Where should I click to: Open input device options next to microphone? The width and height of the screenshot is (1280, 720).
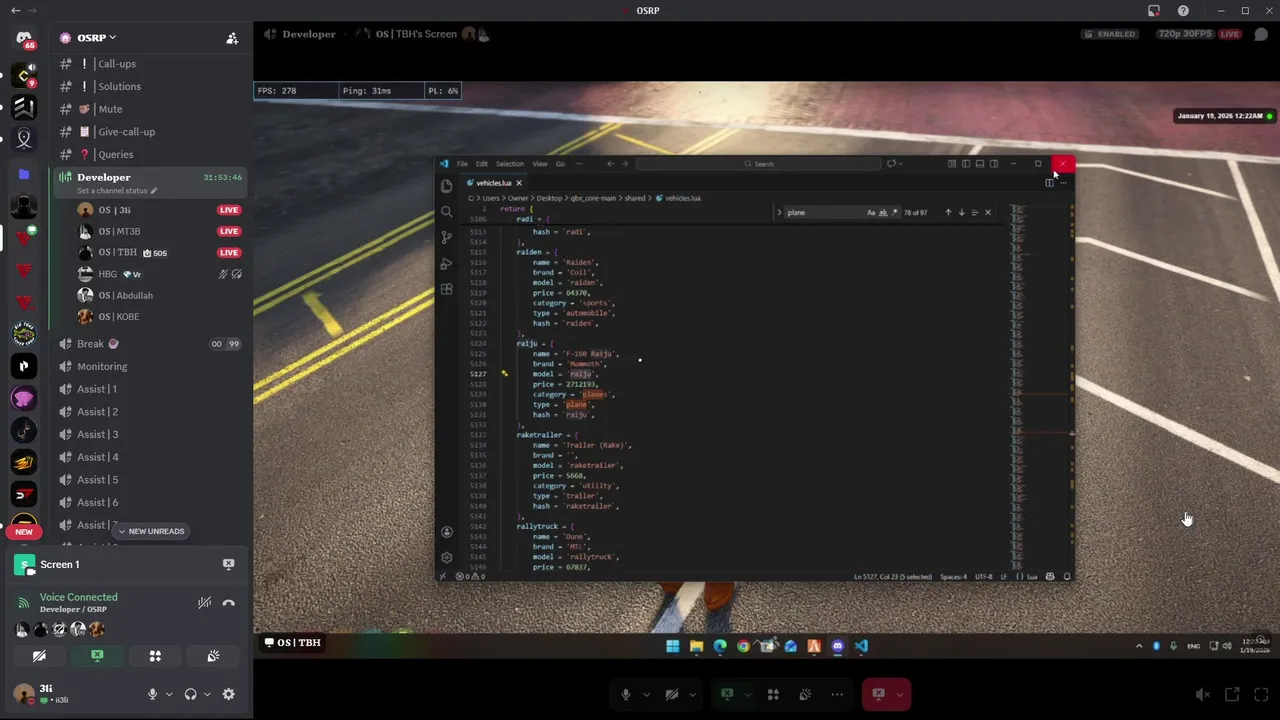[168, 694]
